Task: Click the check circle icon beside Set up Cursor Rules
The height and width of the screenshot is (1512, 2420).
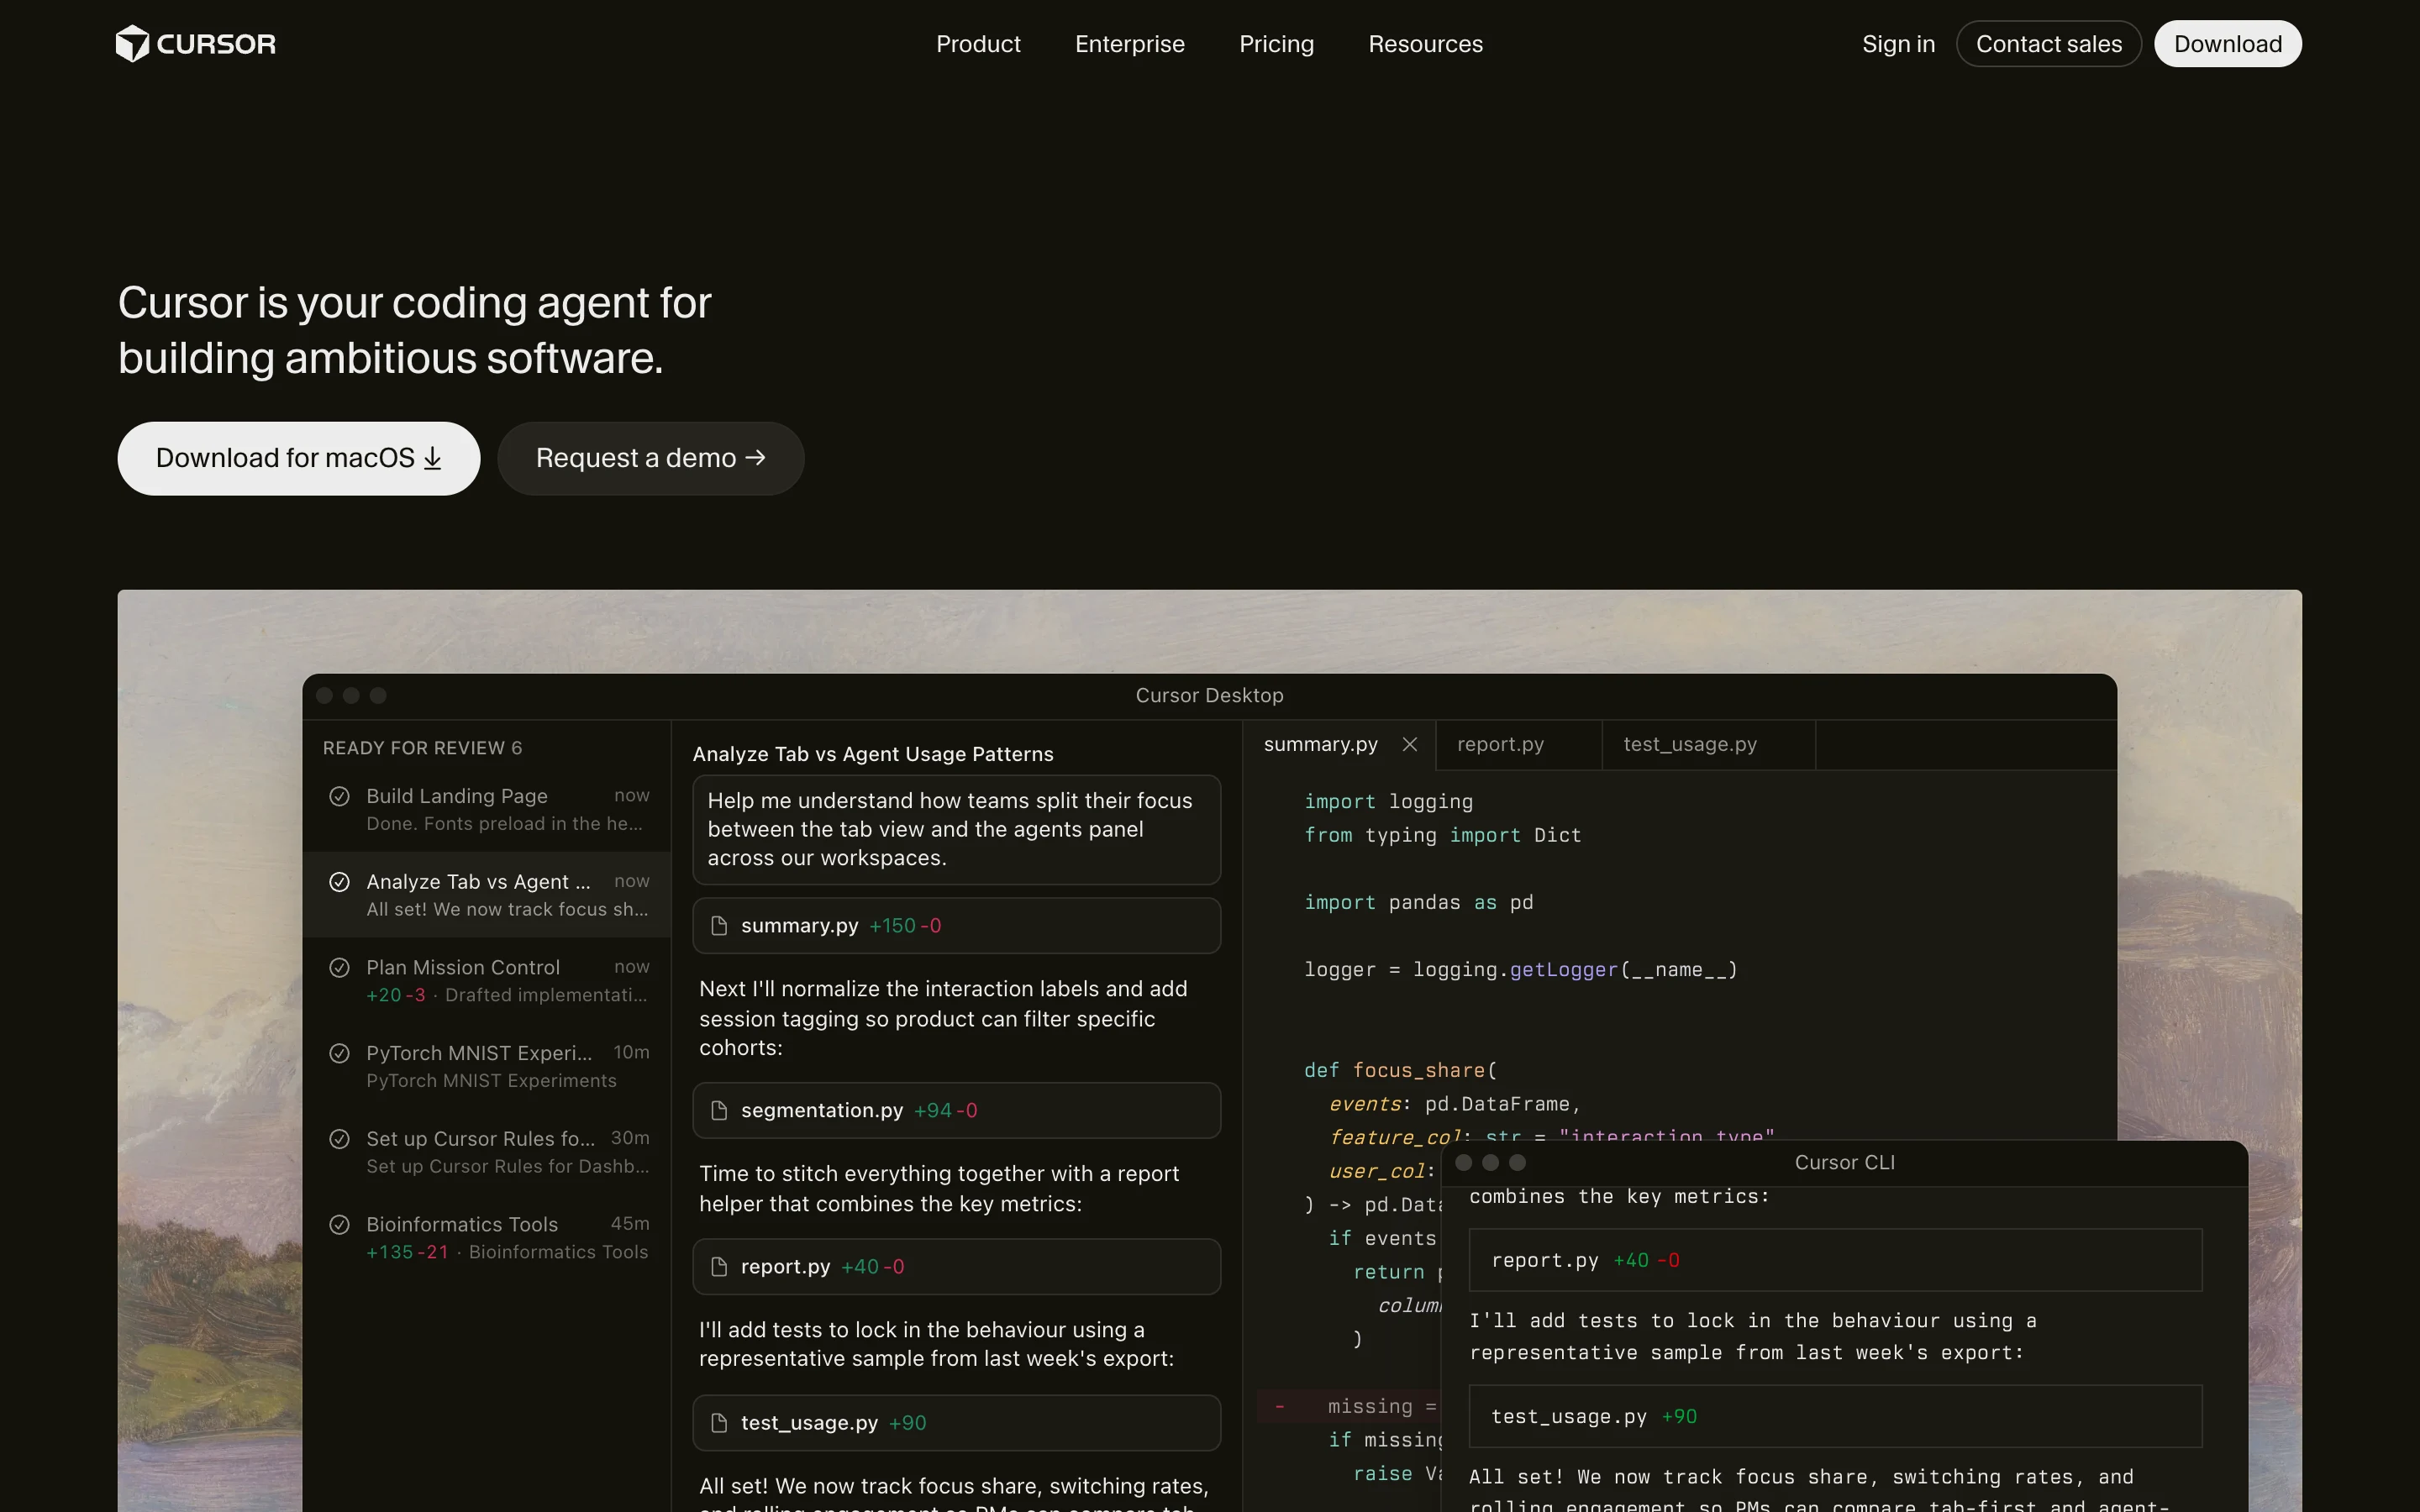Action: tap(340, 1139)
